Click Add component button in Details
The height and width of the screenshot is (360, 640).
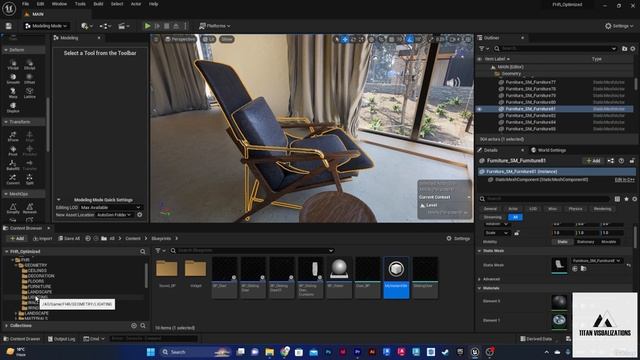coord(593,161)
